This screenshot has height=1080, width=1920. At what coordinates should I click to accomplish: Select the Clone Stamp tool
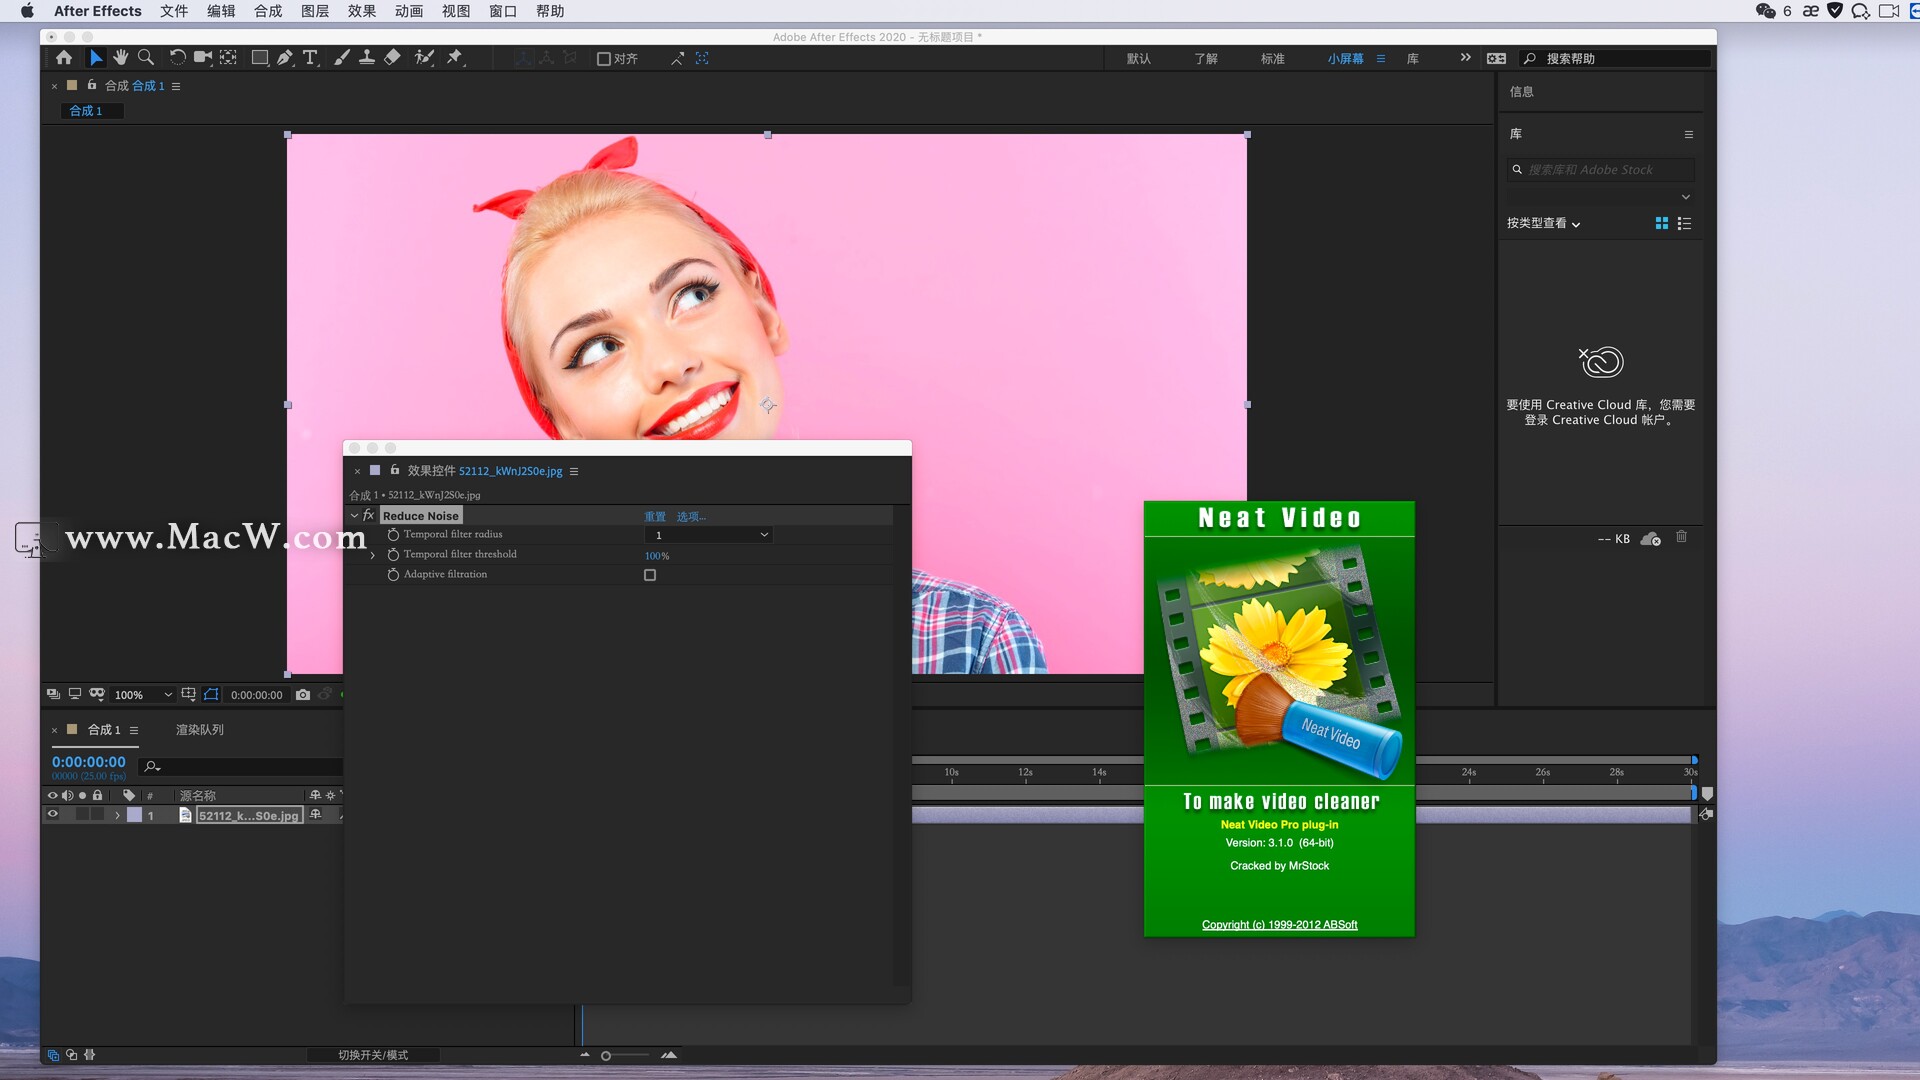[x=367, y=58]
